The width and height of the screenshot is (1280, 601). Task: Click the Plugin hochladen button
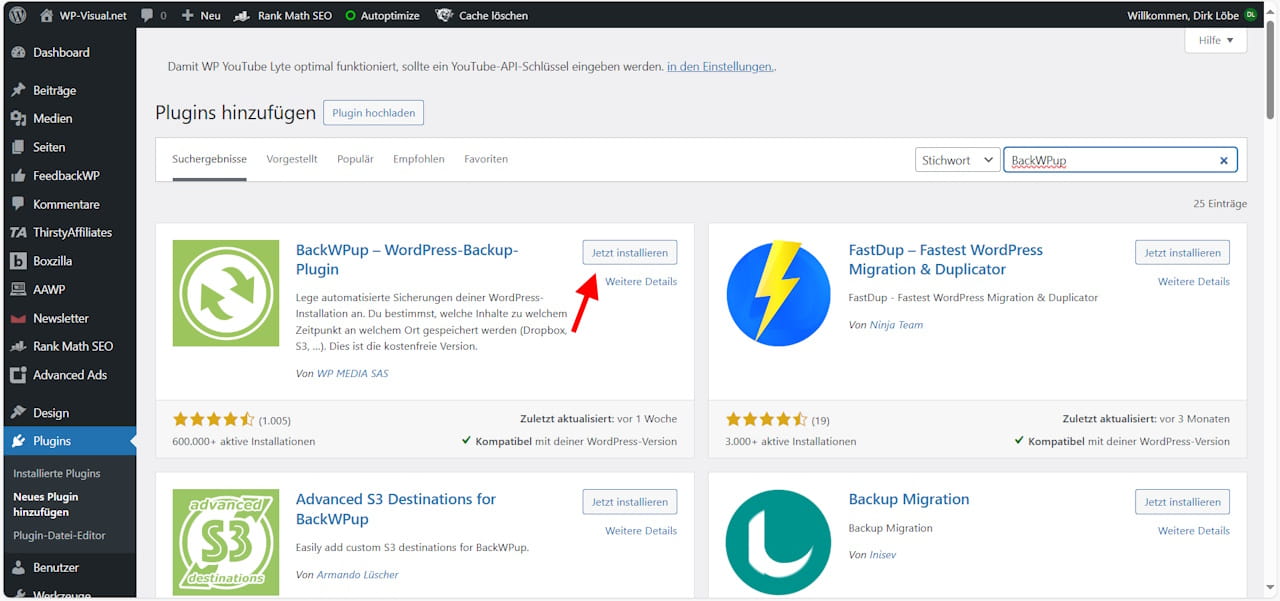coord(373,113)
